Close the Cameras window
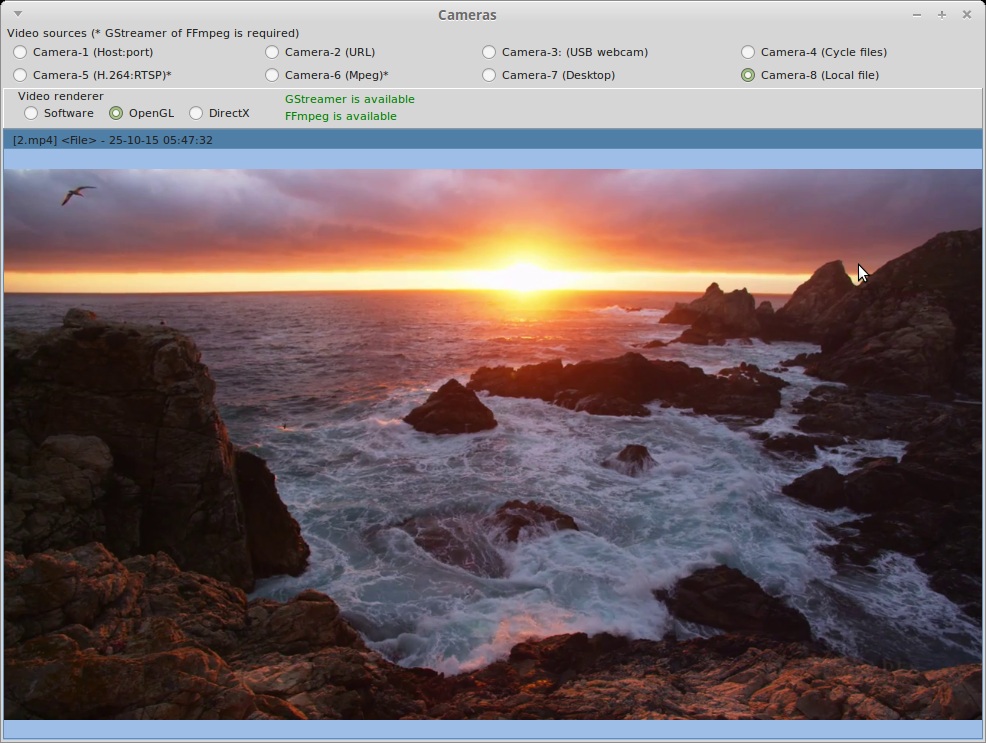Image resolution: width=986 pixels, height=743 pixels. [x=967, y=15]
